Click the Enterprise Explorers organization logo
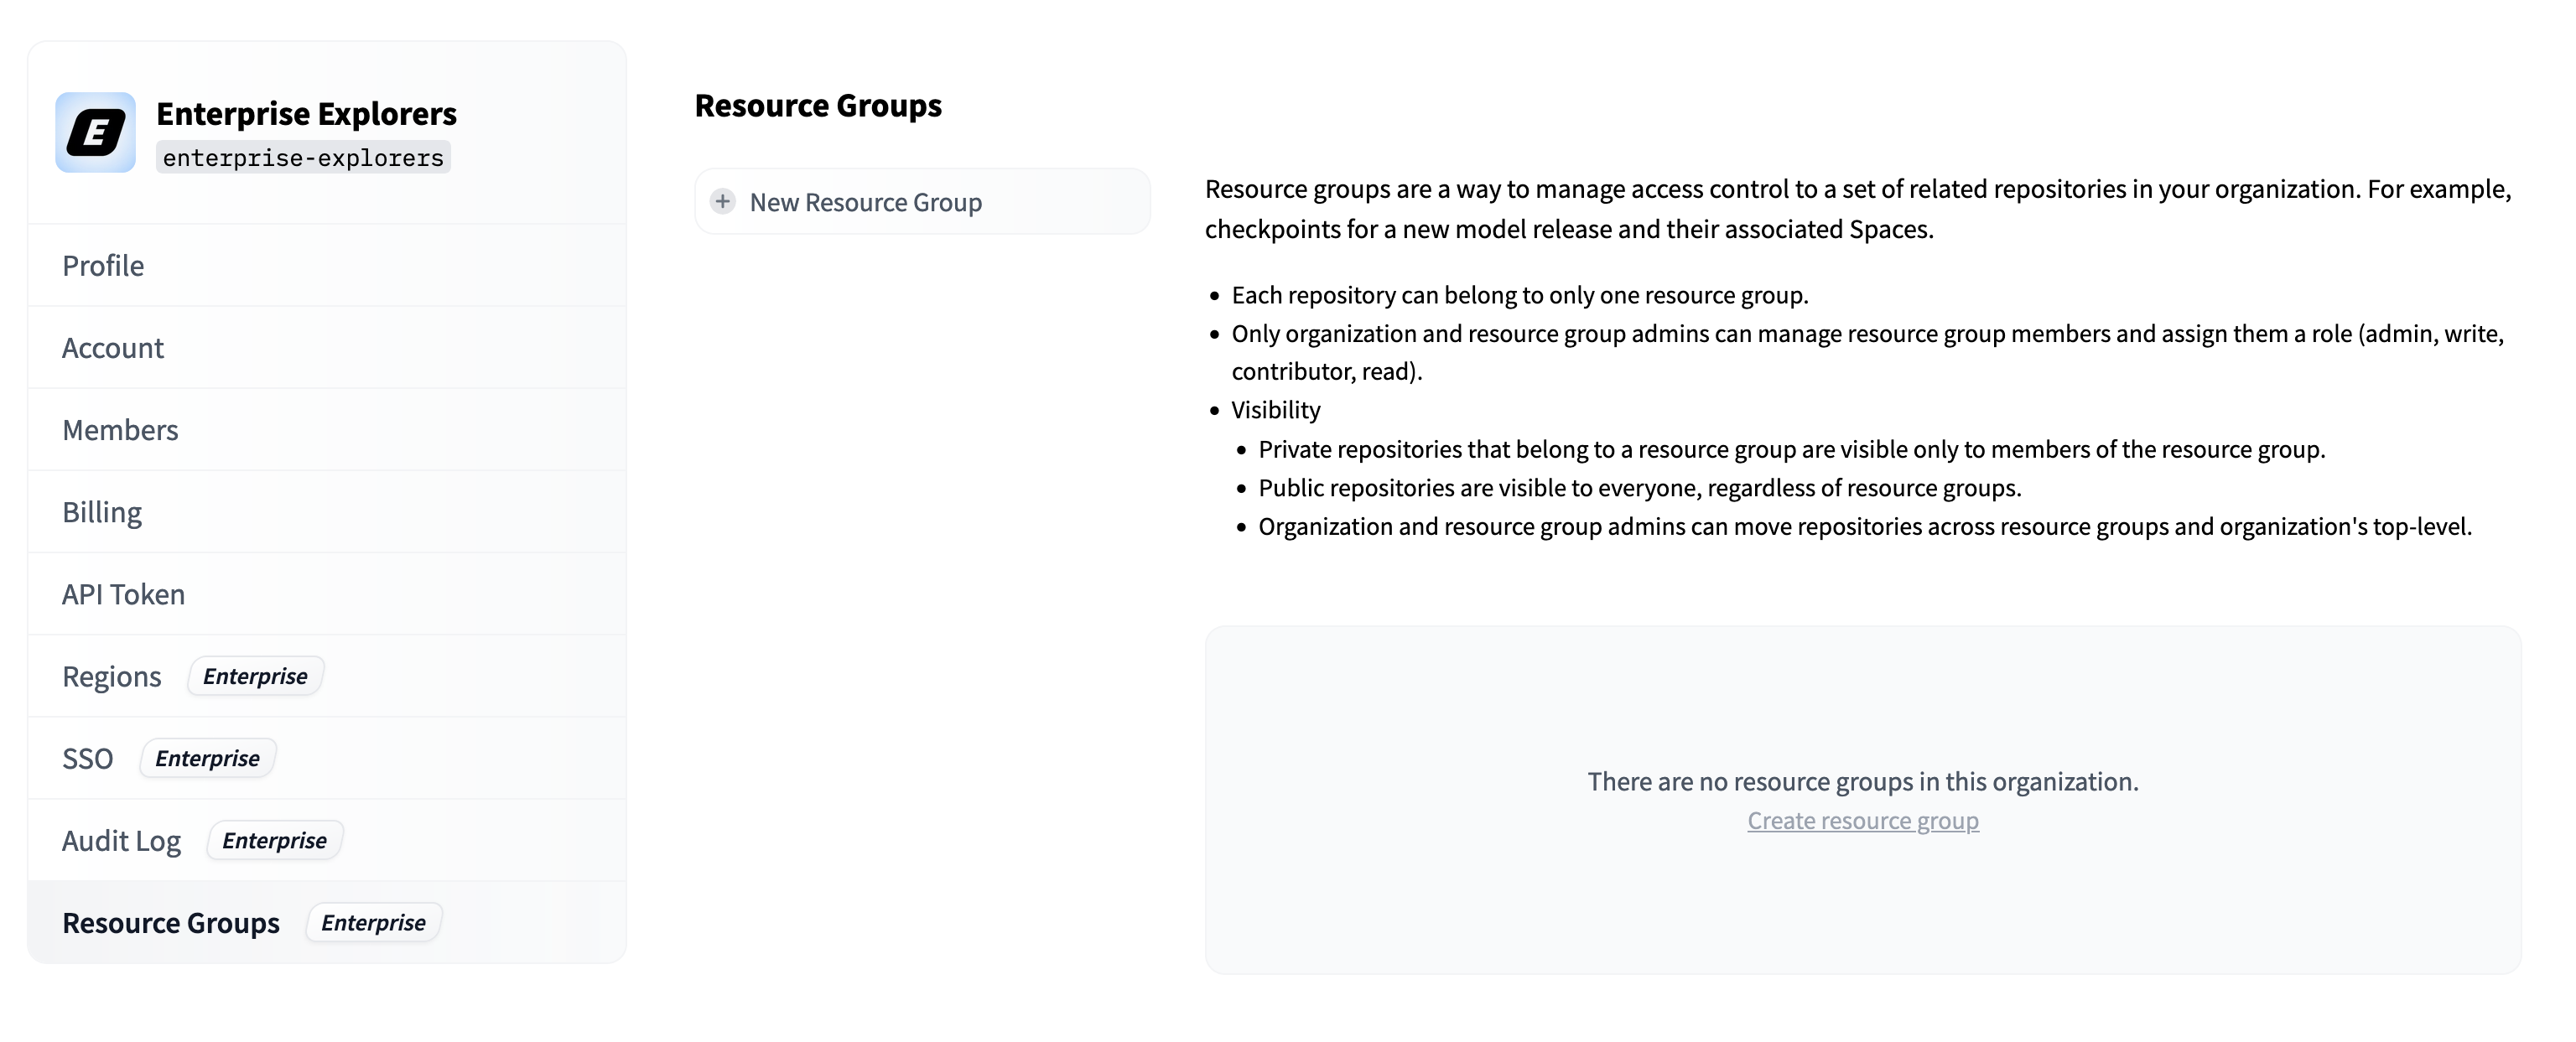The image size is (2576, 1042). pos(95,132)
